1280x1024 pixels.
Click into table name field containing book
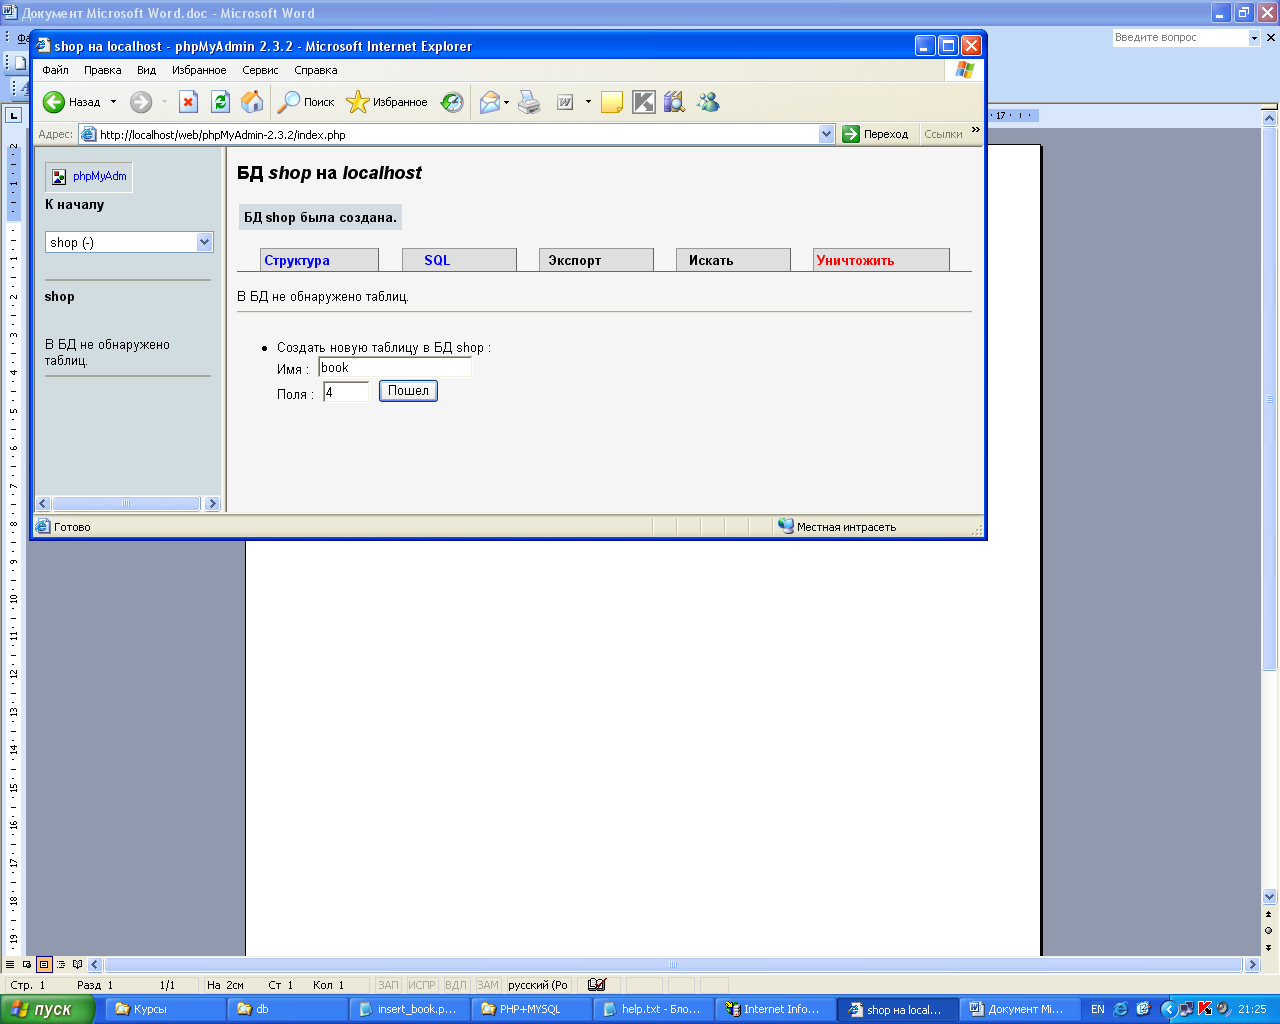tap(395, 367)
